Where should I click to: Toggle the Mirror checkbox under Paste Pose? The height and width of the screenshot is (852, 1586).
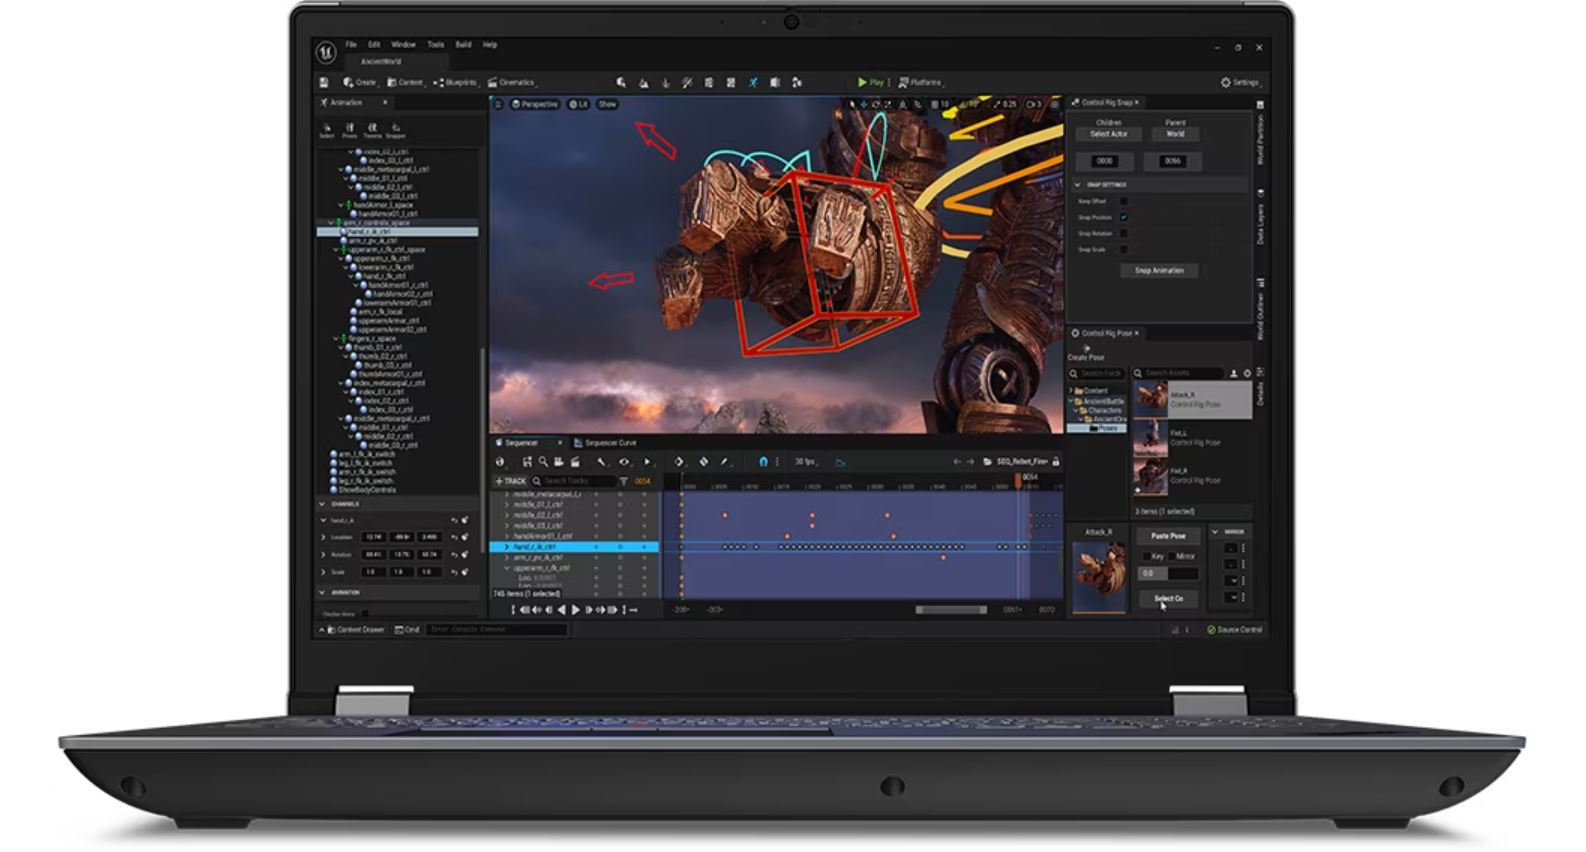point(1171,556)
